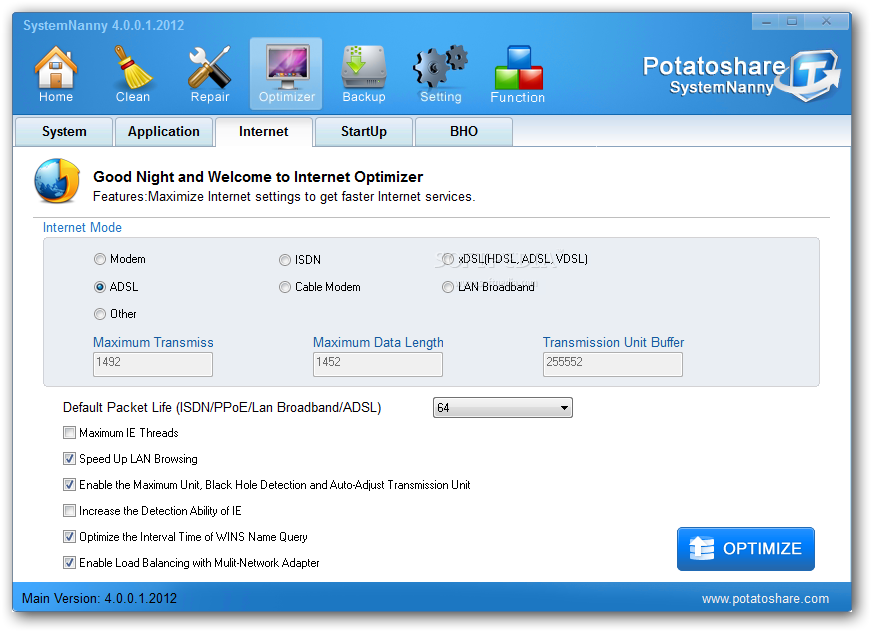Click Main Version 4.0.0.1.2012 status text
872x632 pixels.
(x=99, y=599)
